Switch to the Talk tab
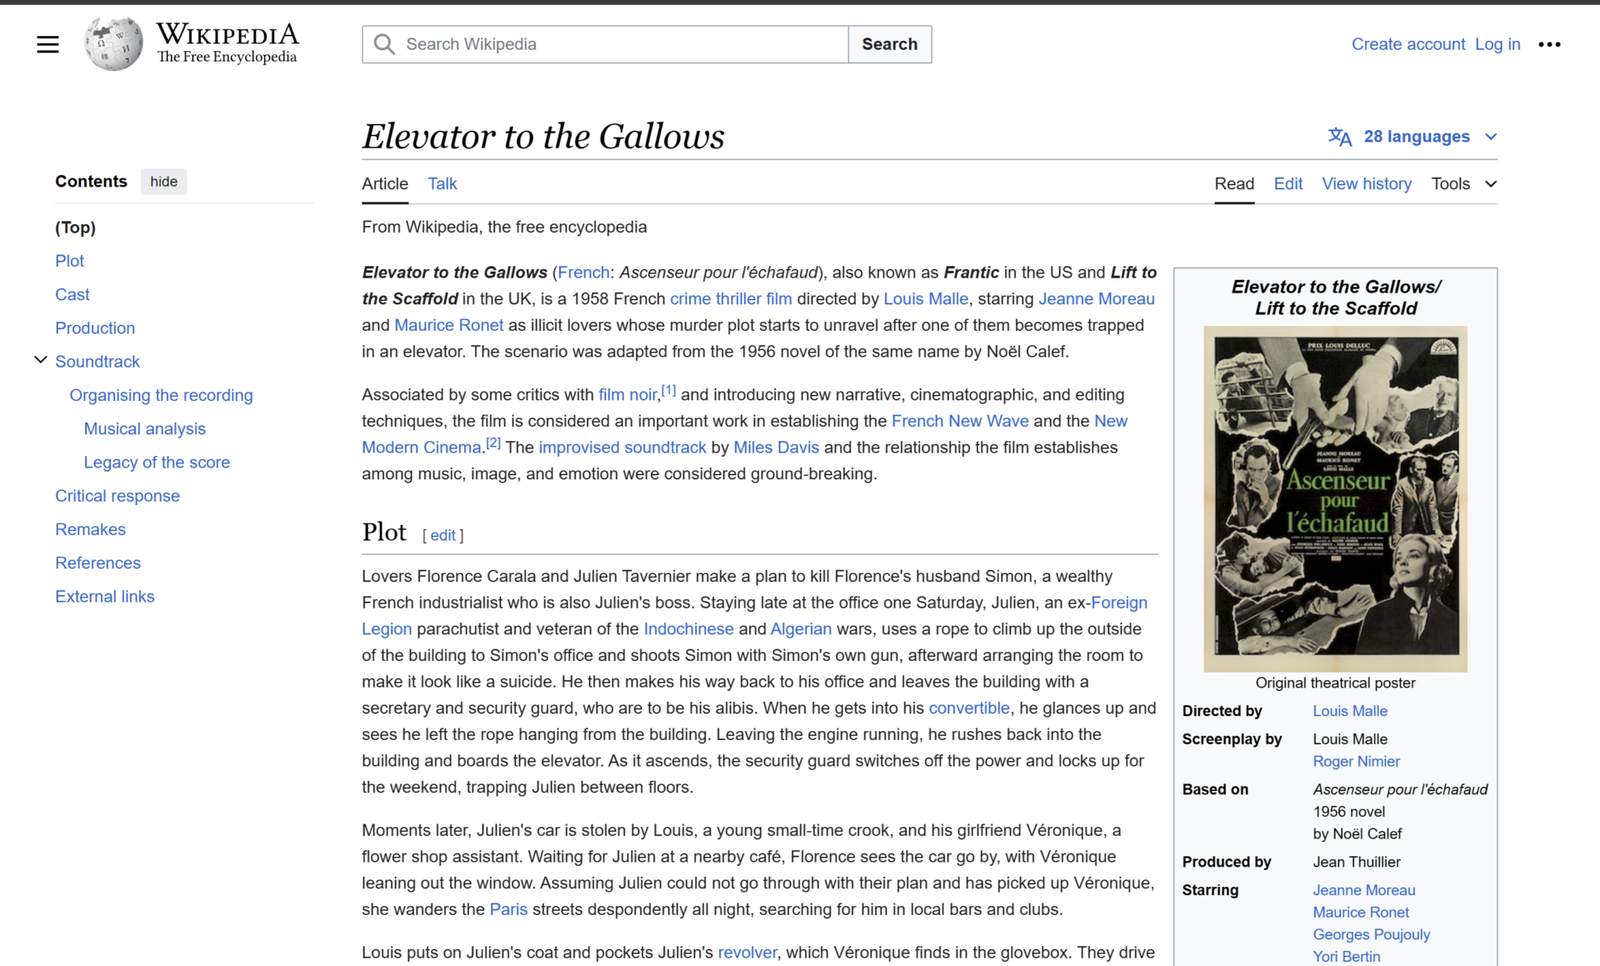Viewport: 1600px width, 966px height. click(442, 184)
